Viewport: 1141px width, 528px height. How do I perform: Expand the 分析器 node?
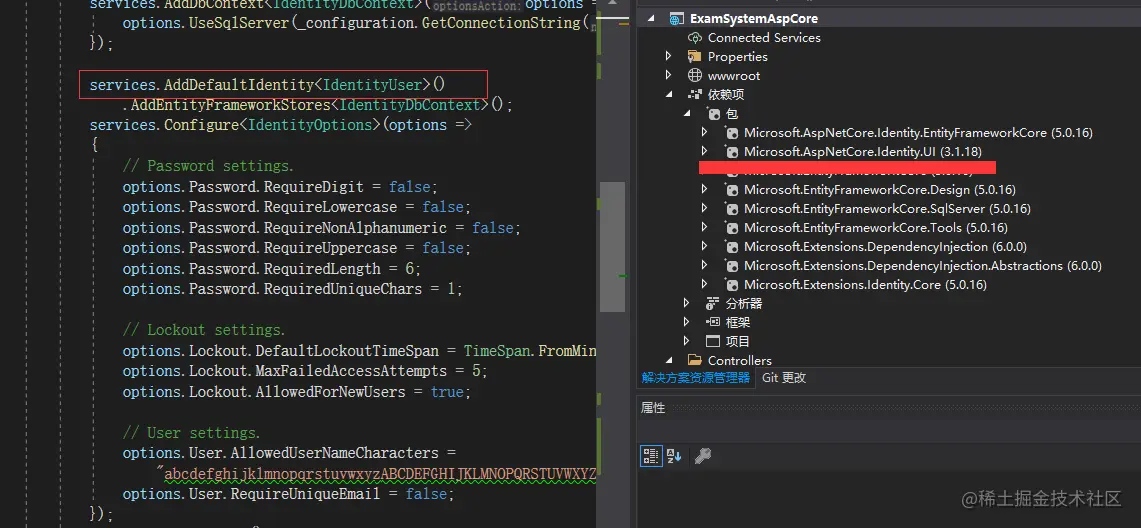coord(686,303)
